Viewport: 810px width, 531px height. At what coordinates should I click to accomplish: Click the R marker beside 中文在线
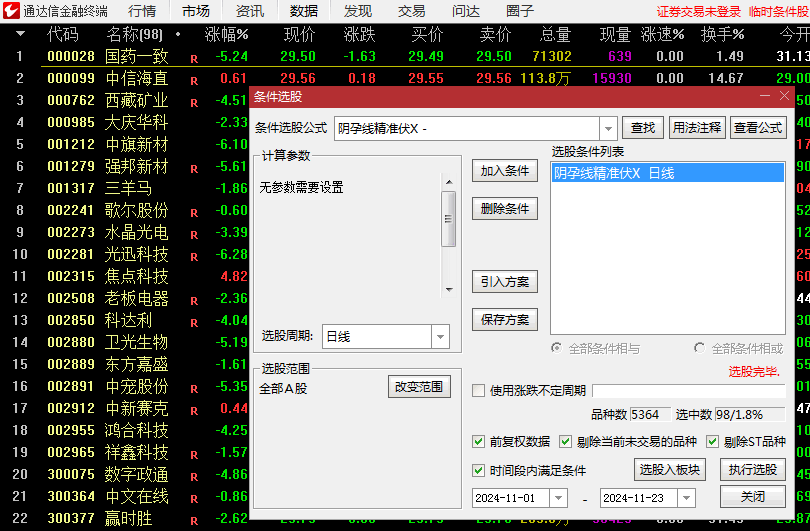[194, 499]
